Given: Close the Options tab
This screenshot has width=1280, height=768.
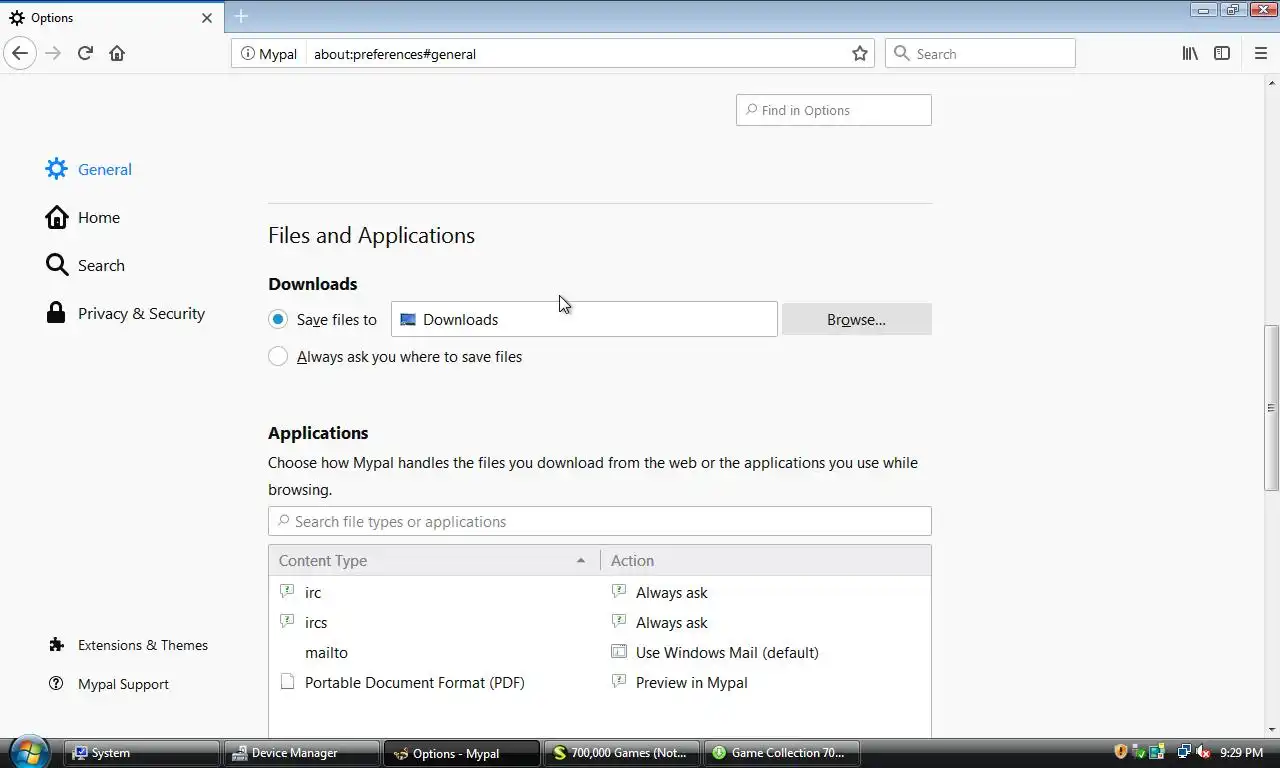Looking at the screenshot, I should pos(207,18).
